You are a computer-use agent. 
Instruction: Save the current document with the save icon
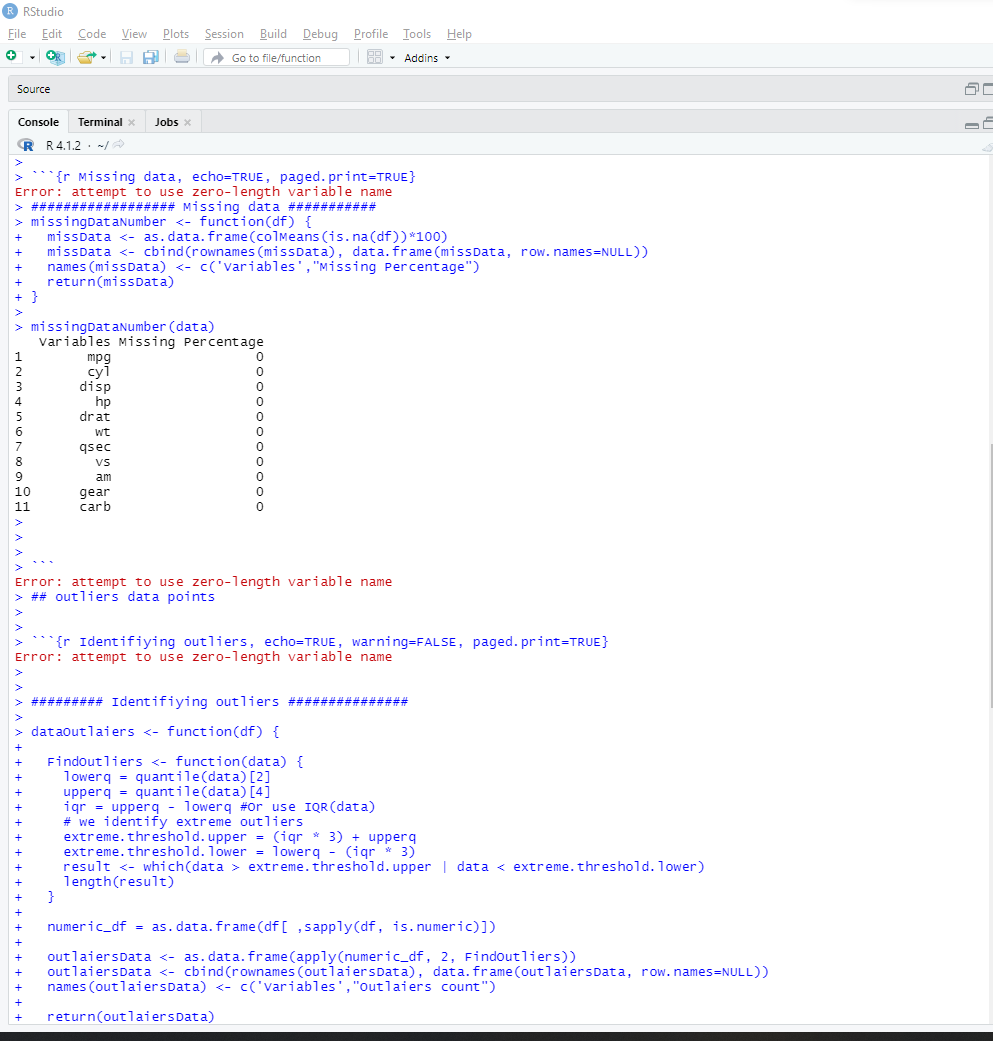pos(127,57)
